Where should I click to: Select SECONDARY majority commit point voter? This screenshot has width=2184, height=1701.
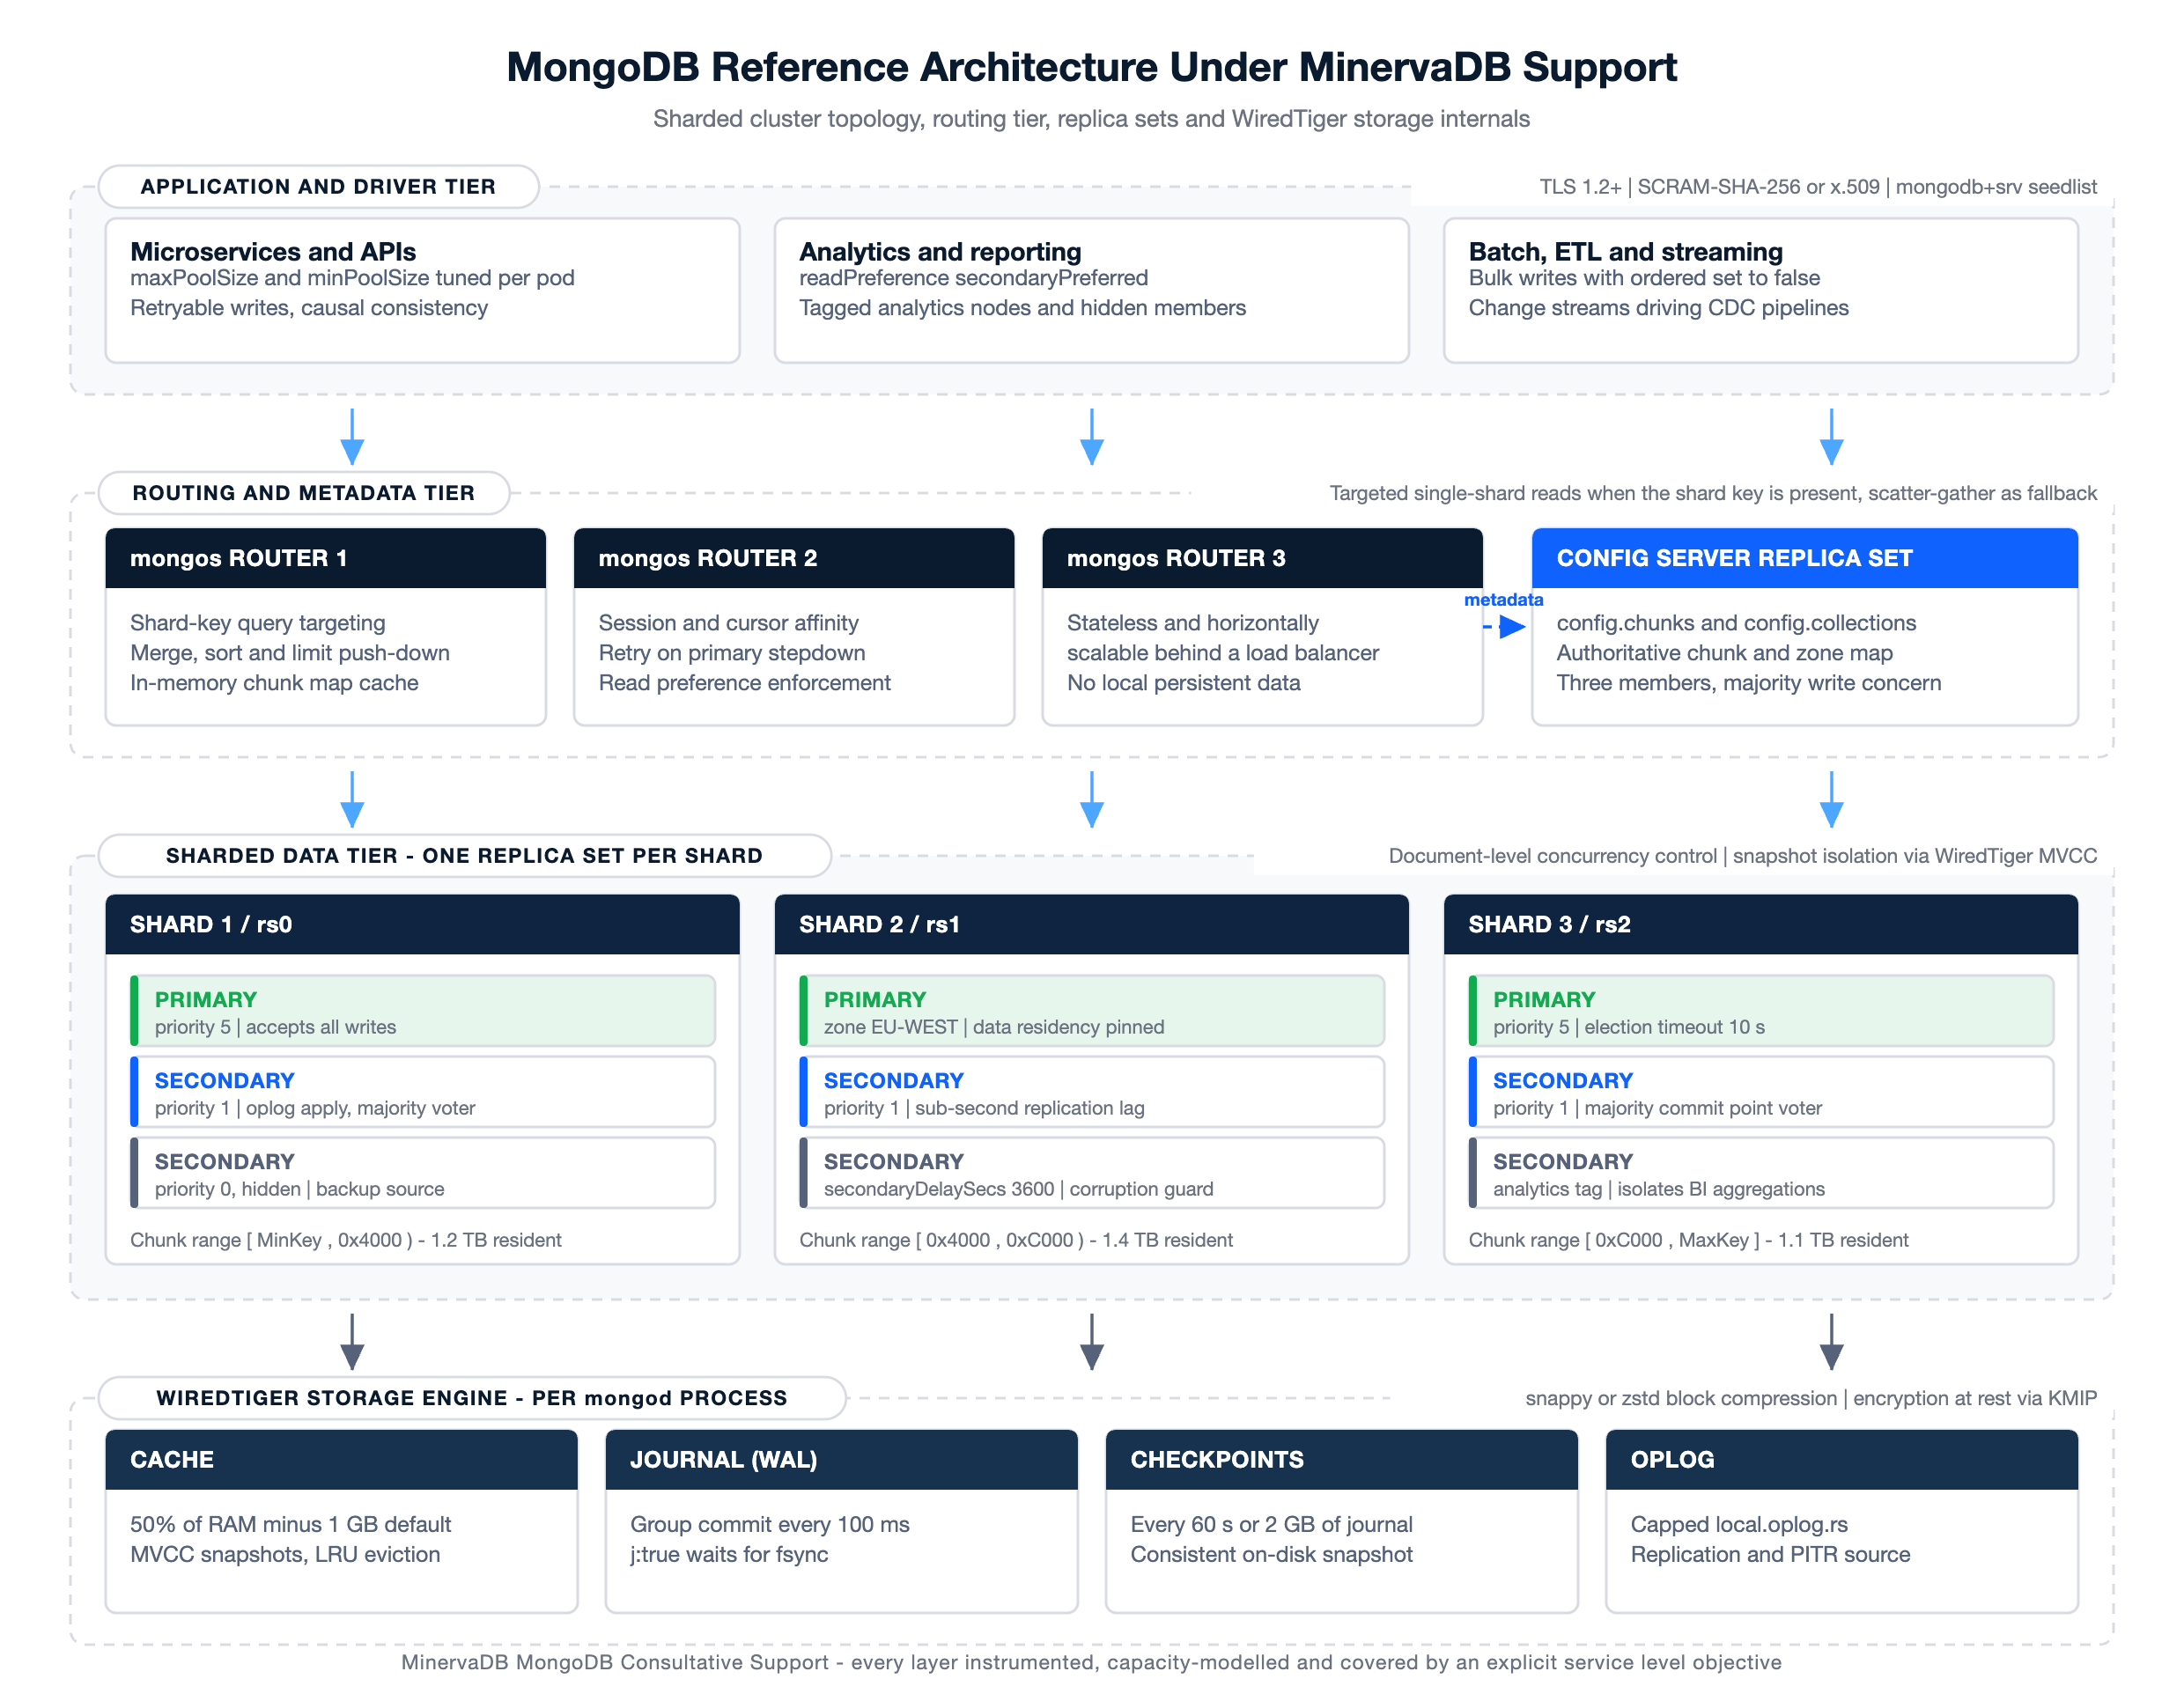click(1761, 1092)
